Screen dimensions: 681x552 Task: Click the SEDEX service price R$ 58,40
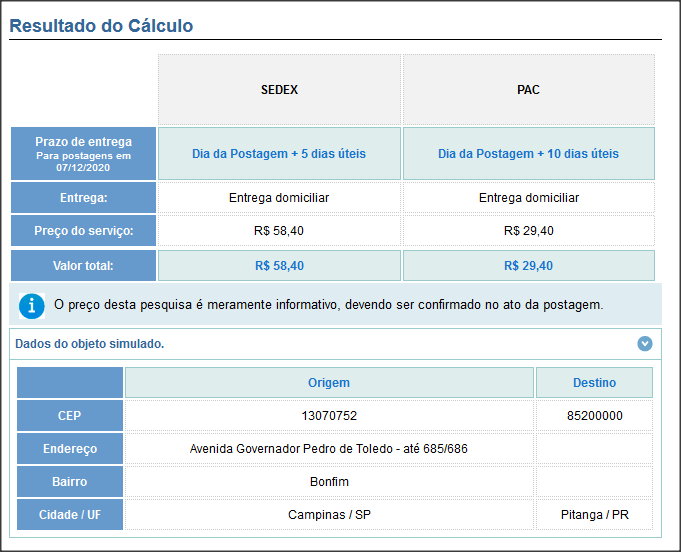(279, 231)
